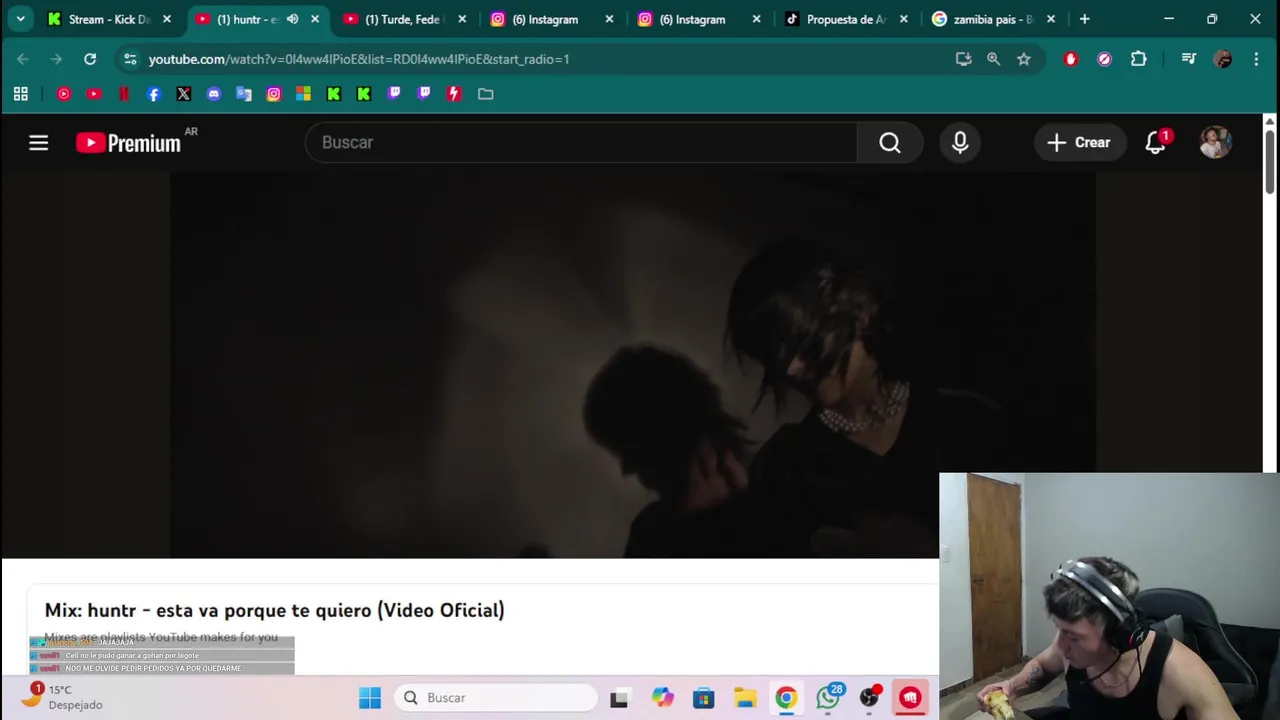This screenshot has width=1280, height=720.
Task: Open YouTube notifications bell
Action: 1156,143
